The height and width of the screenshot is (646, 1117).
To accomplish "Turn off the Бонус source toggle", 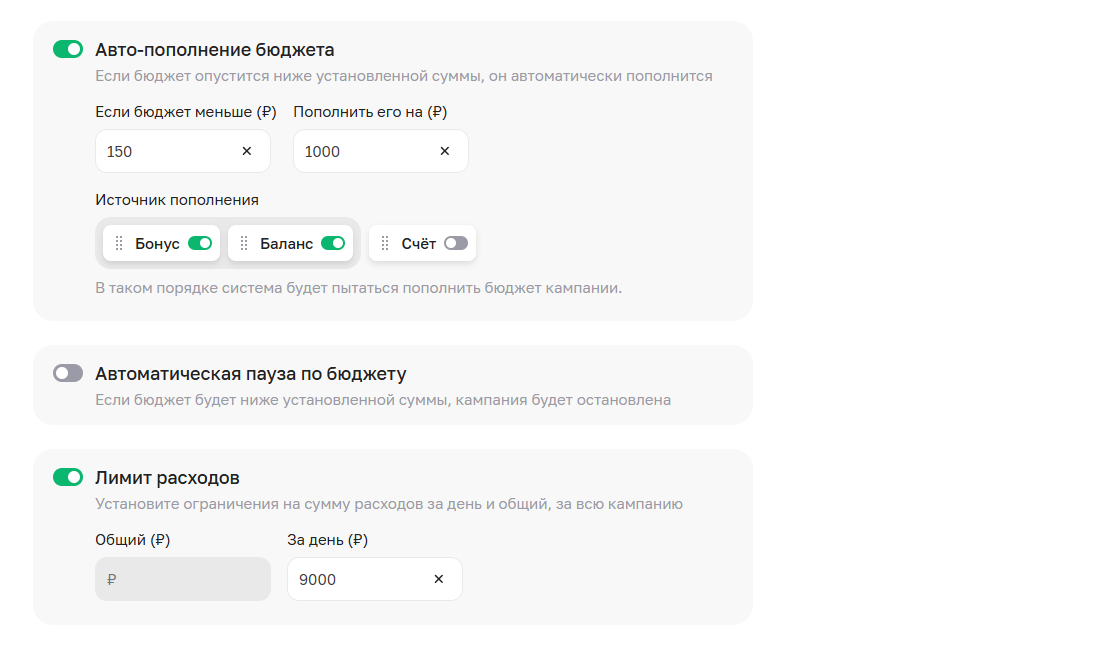I will tap(200, 243).
